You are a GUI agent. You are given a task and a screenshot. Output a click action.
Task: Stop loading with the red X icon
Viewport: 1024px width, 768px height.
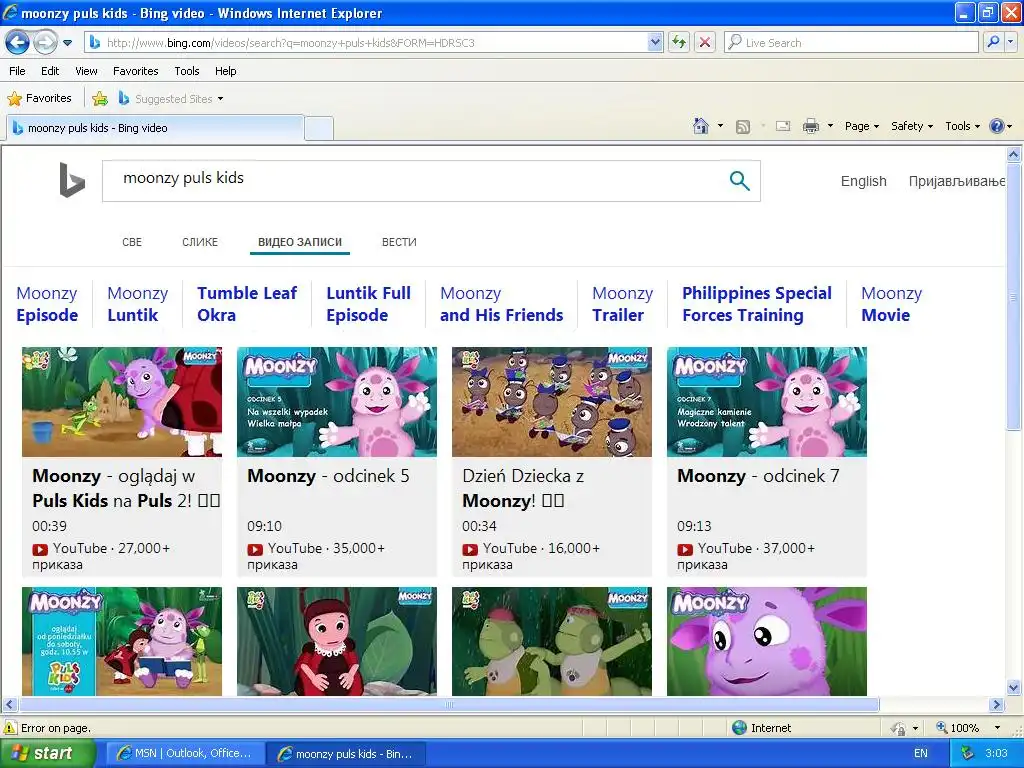coord(705,42)
